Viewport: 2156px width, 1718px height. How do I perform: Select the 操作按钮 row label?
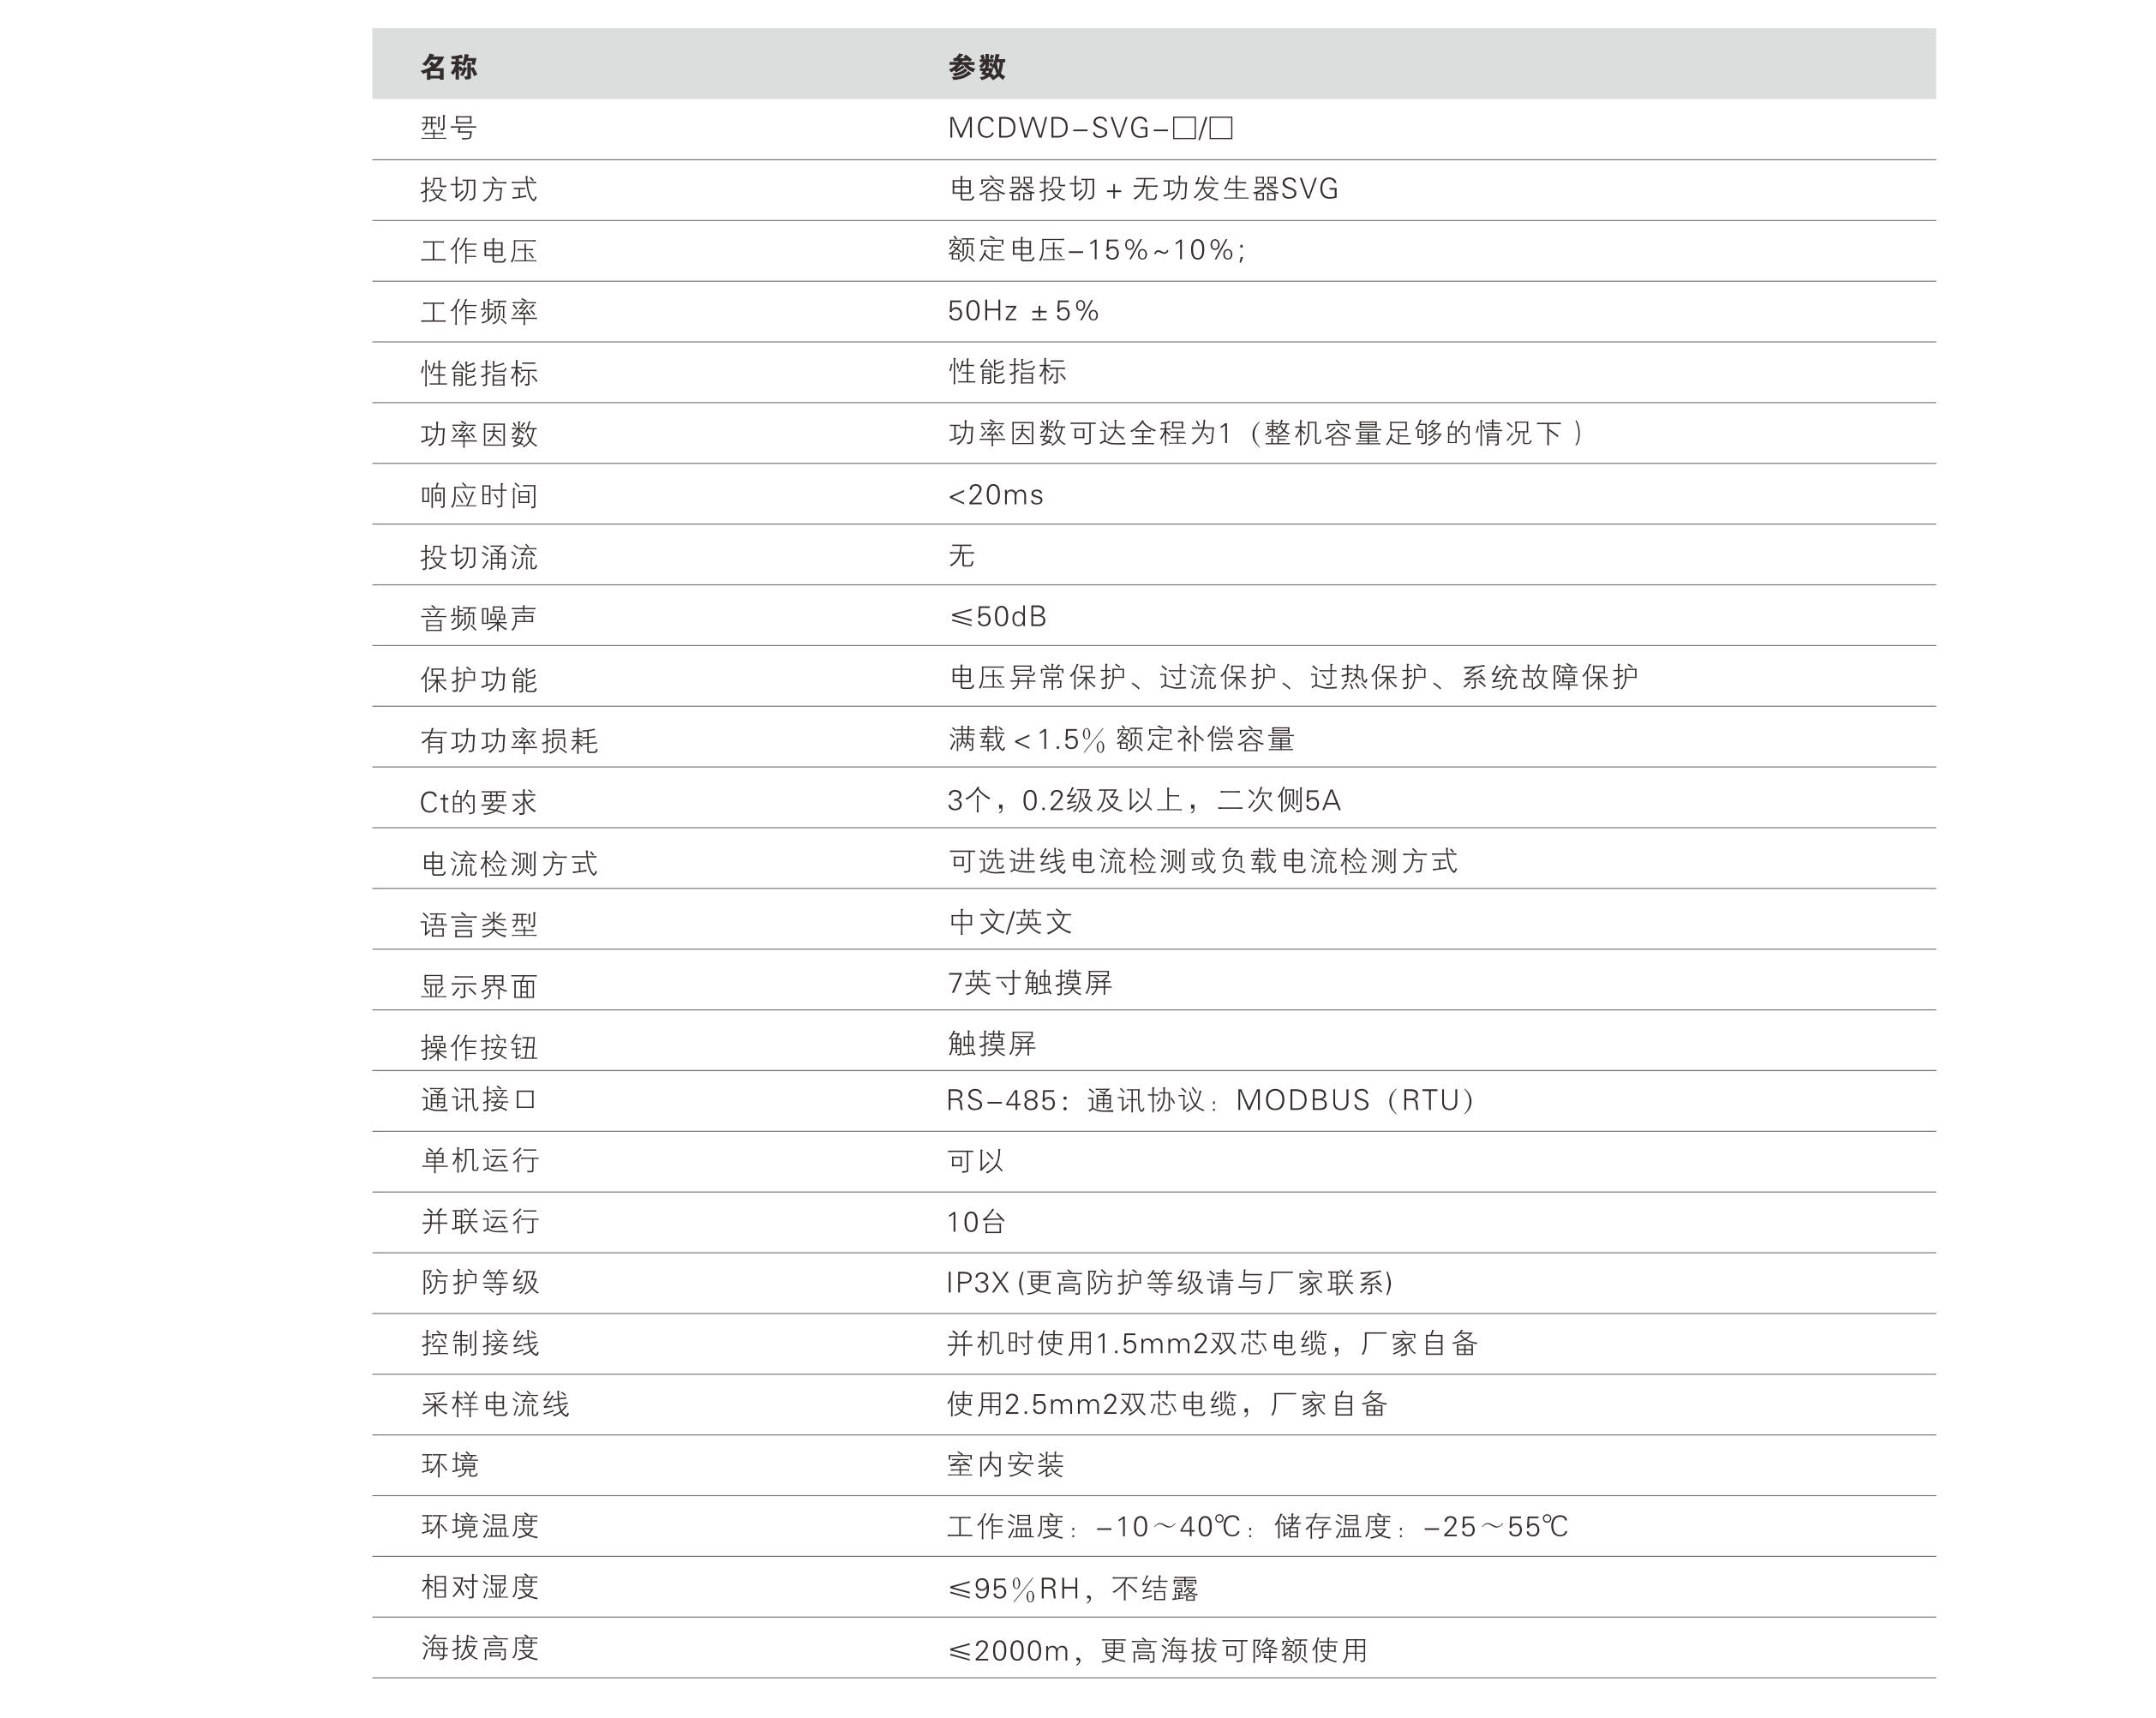coord(479,1047)
